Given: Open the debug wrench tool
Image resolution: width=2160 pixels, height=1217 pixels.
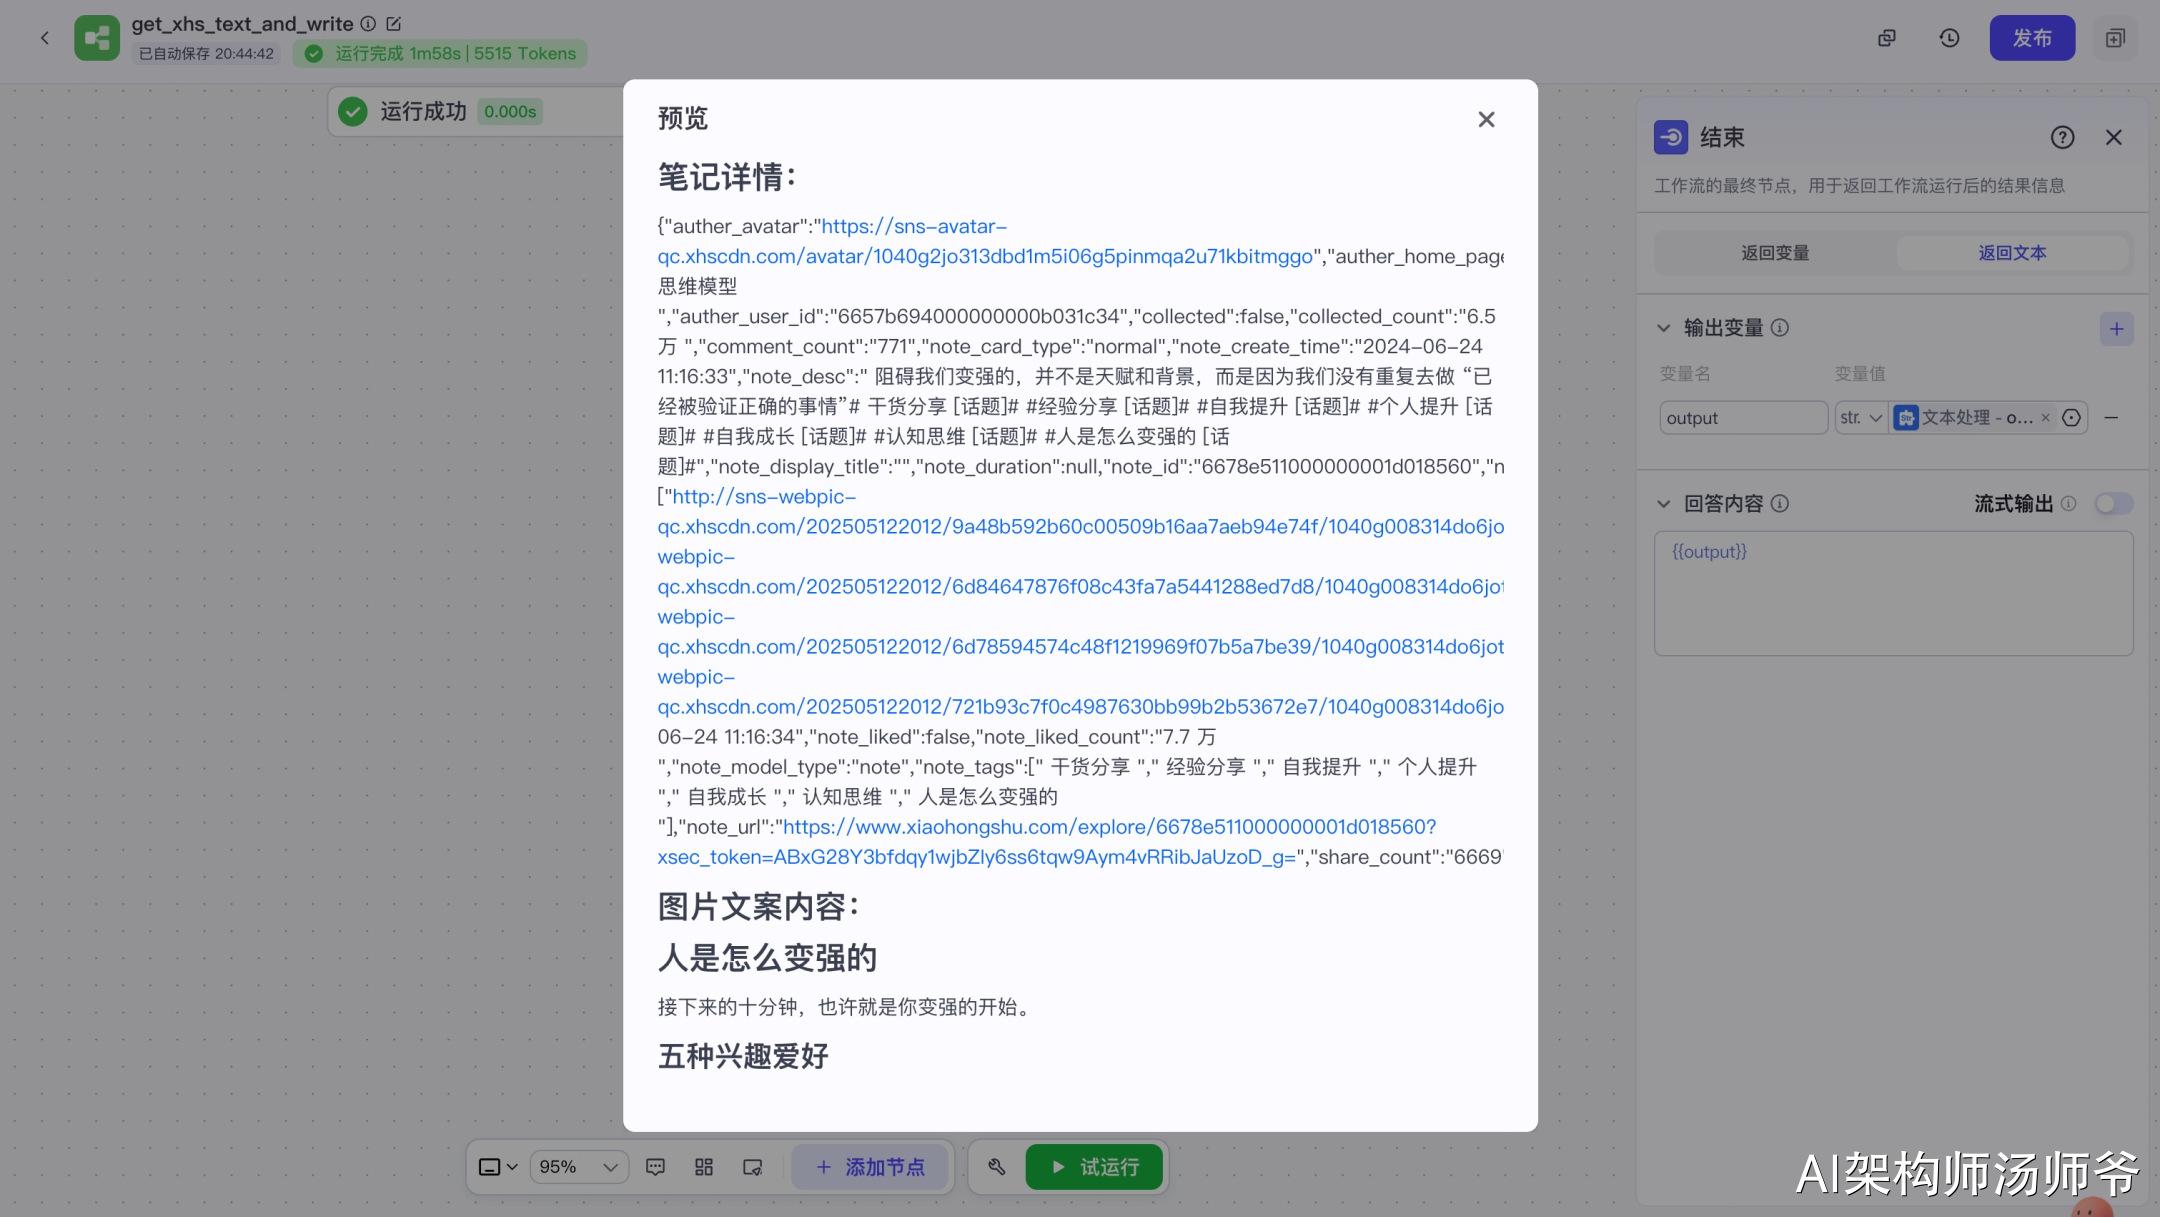Looking at the screenshot, I should 997,1167.
